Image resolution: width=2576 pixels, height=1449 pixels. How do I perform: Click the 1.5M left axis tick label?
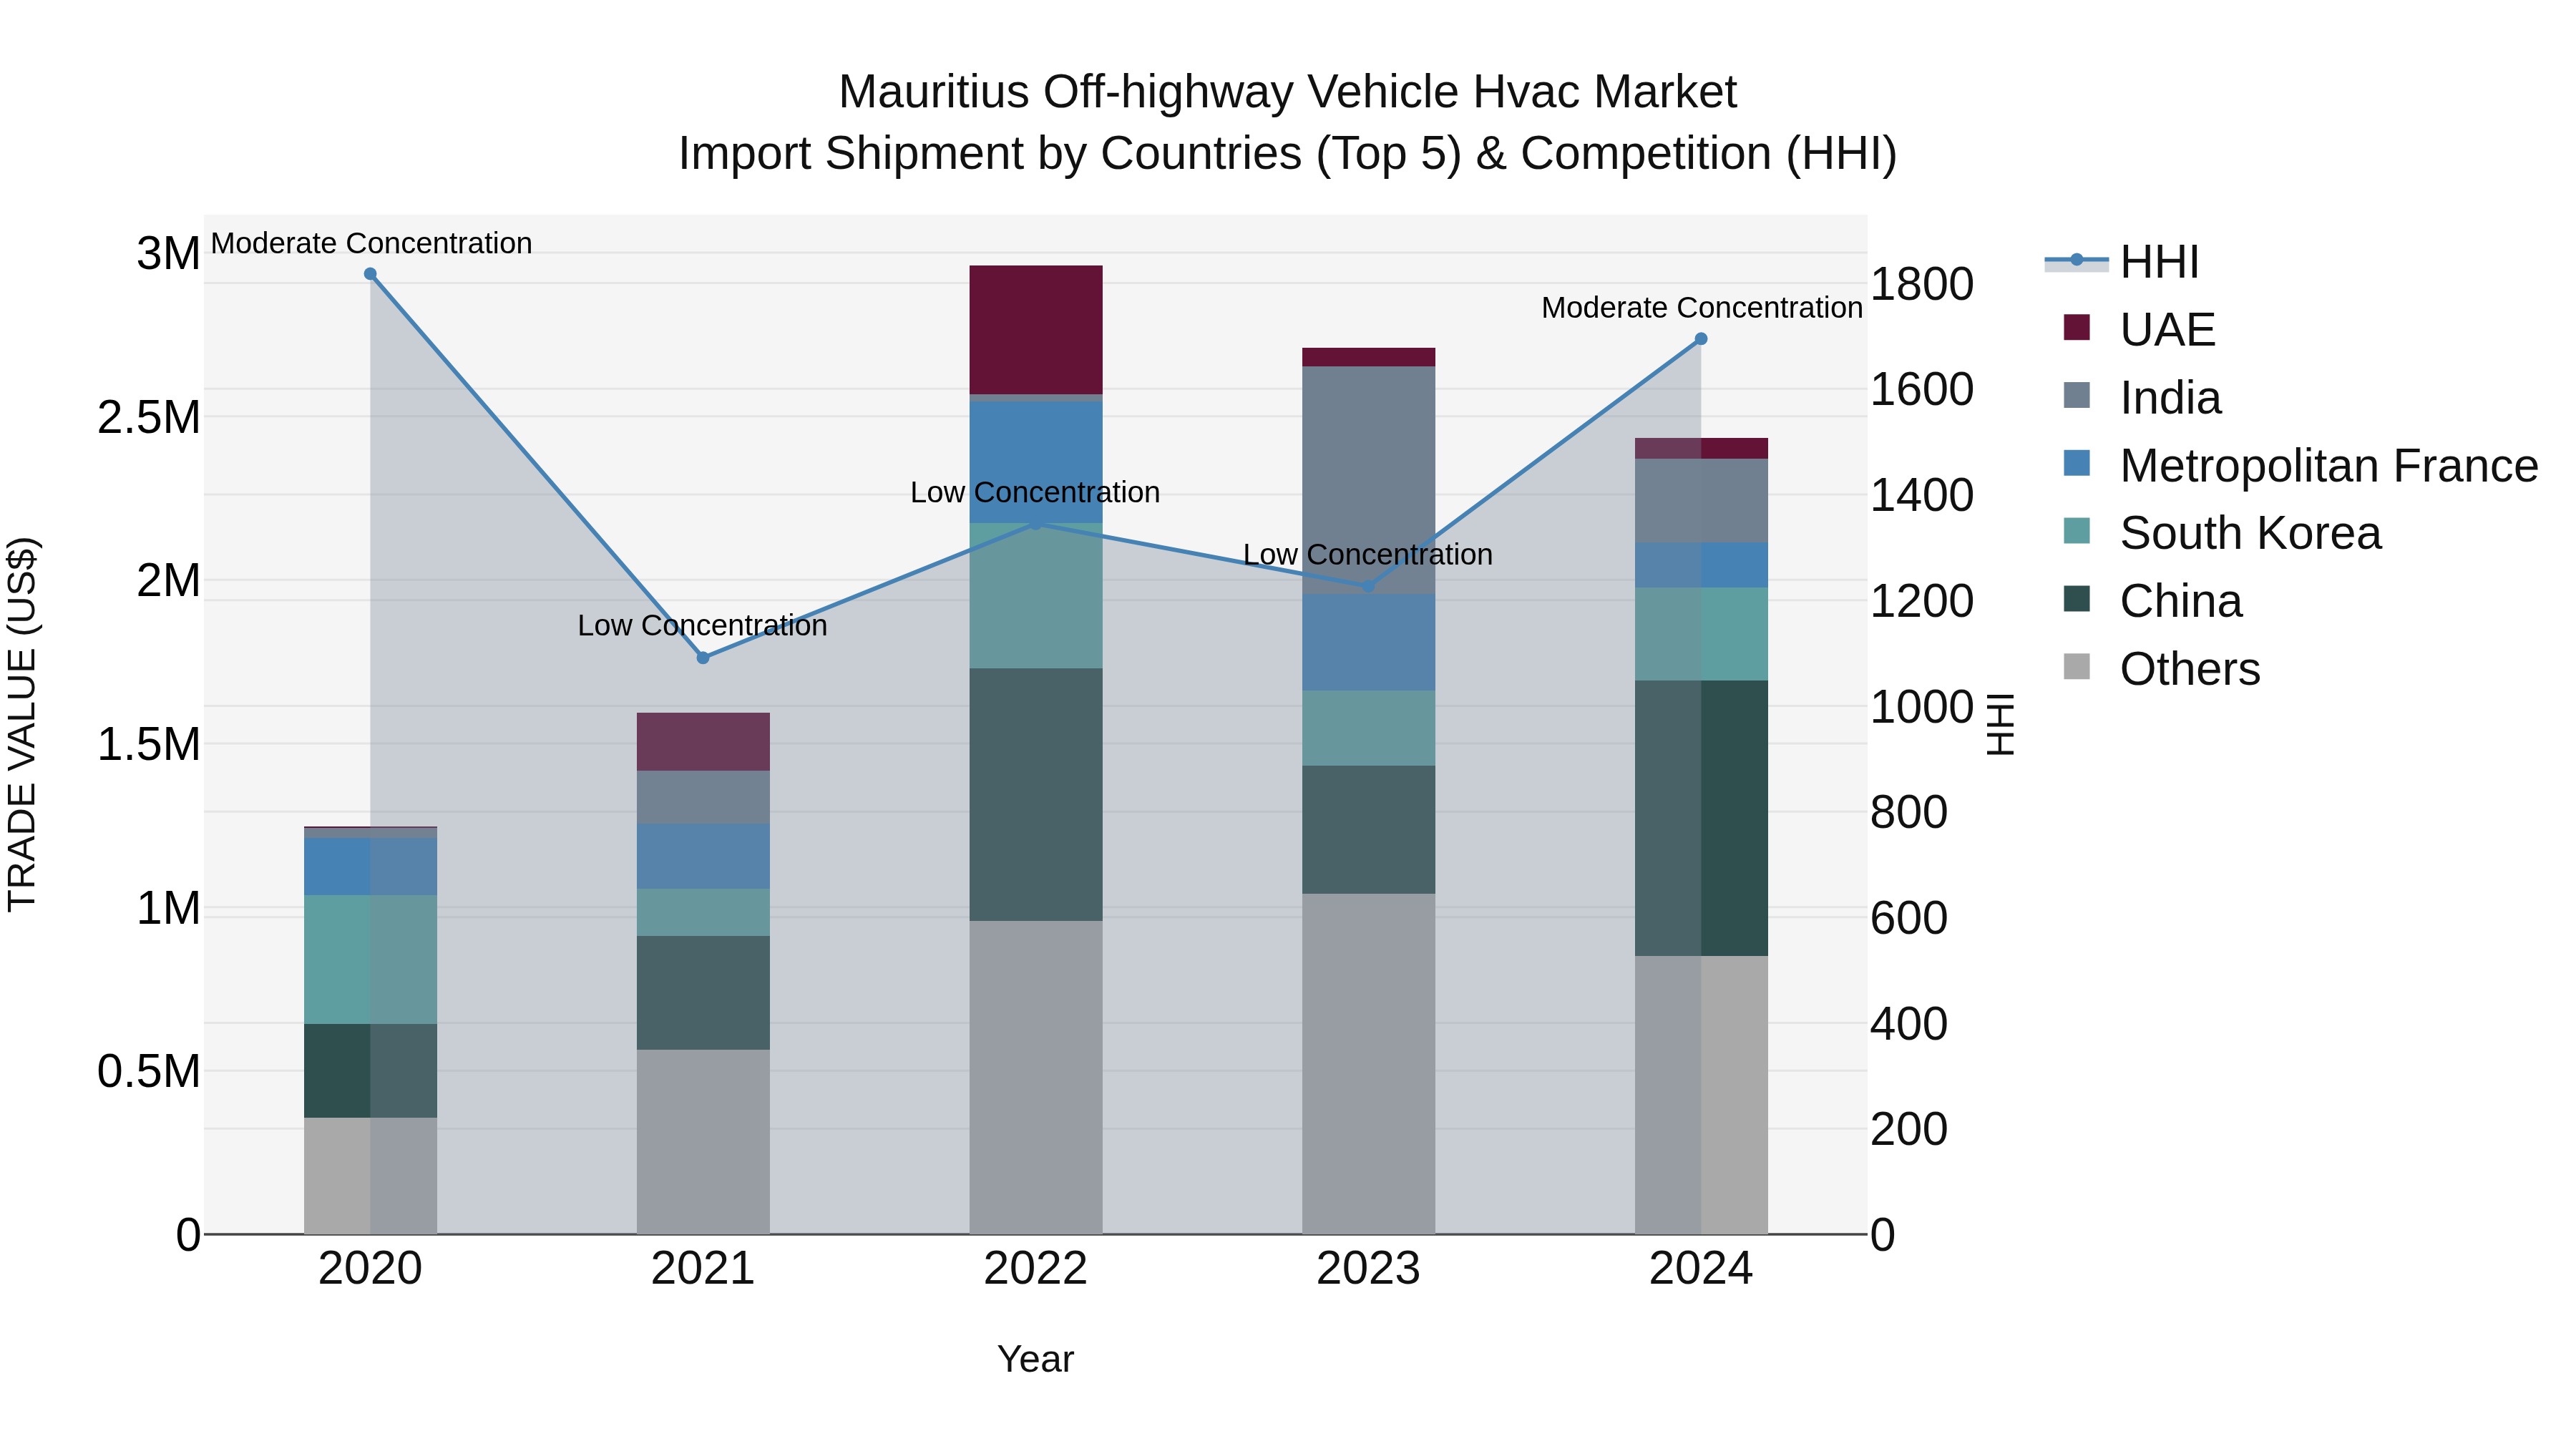tap(149, 744)
